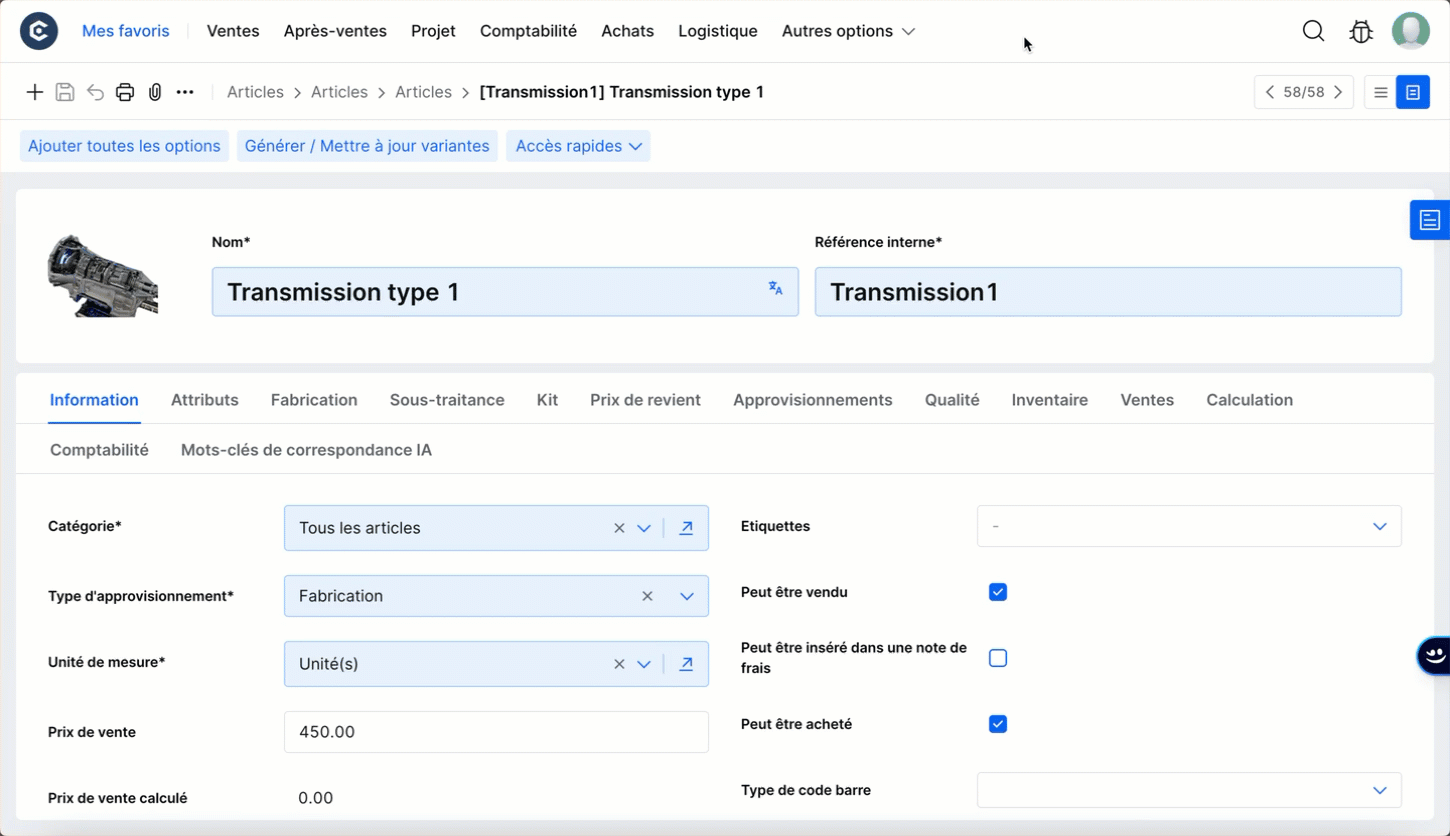This screenshot has height=836, width=1450.
Task: Switch to list view icon
Action: [1381, 92]
